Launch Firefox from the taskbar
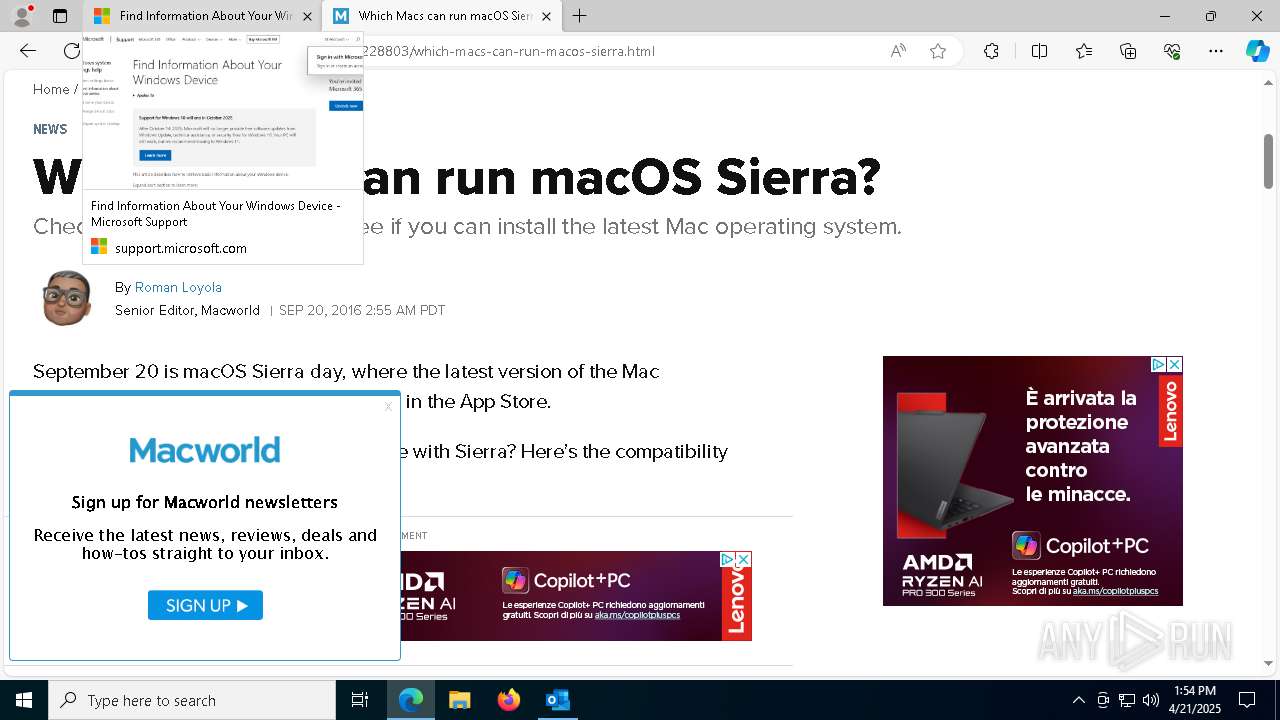This screenshot has width=1280, height=720. point(509,700)
